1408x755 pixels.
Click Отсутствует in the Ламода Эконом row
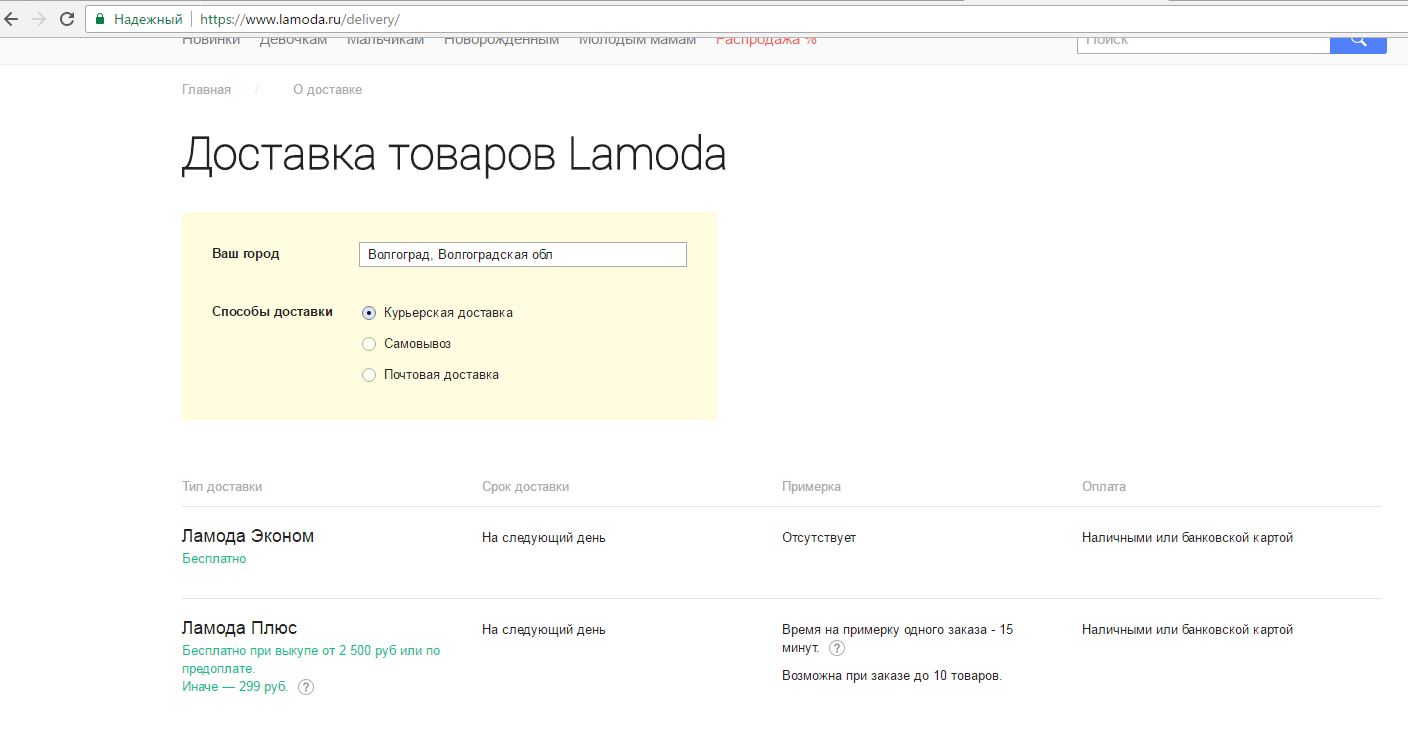(819, 538)
